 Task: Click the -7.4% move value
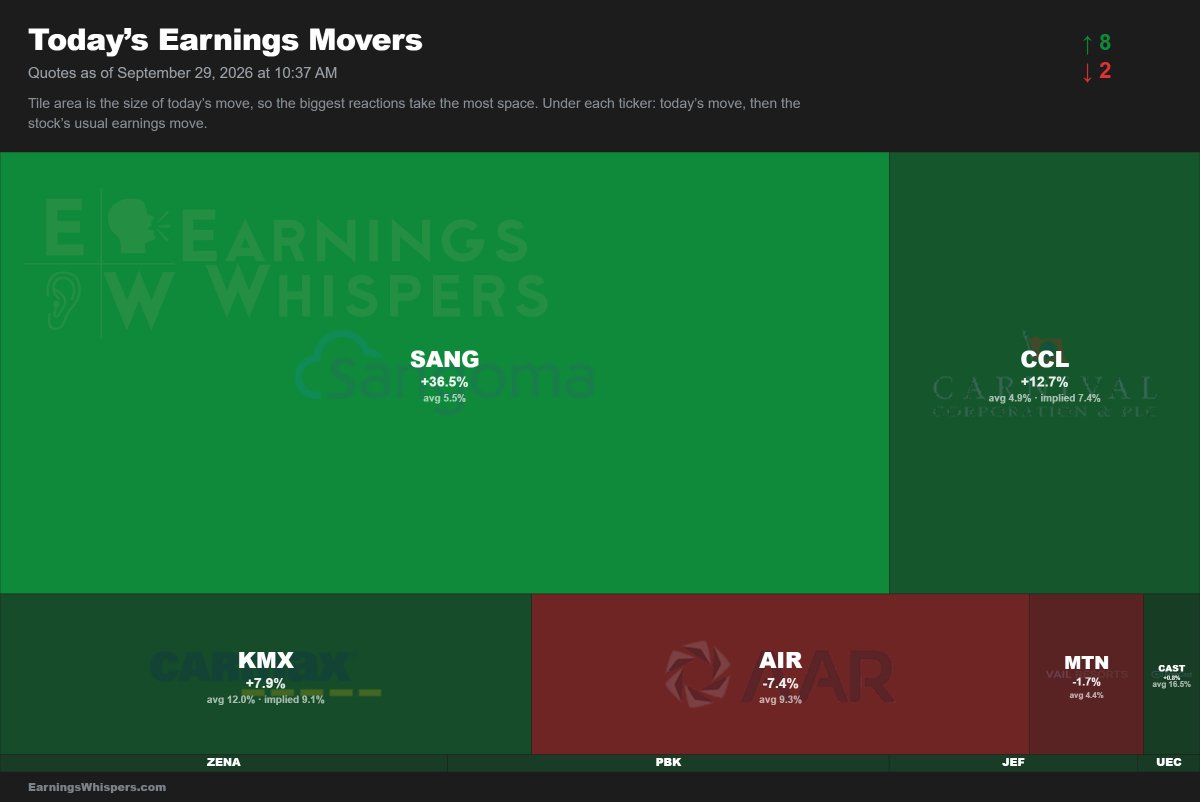point(780,683)
